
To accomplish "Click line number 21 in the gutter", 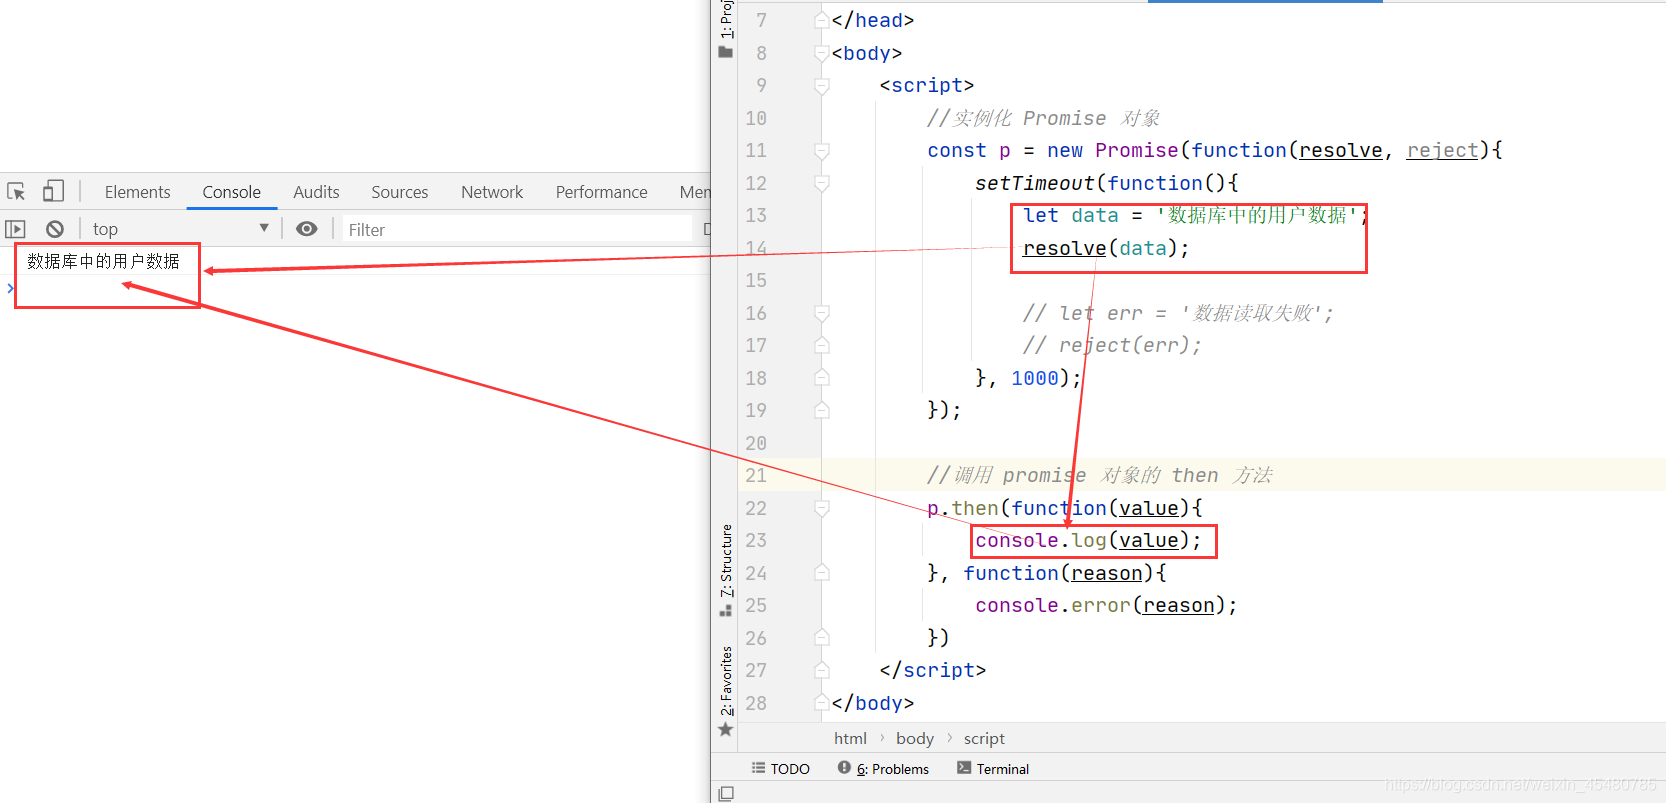I will point(756,475).
